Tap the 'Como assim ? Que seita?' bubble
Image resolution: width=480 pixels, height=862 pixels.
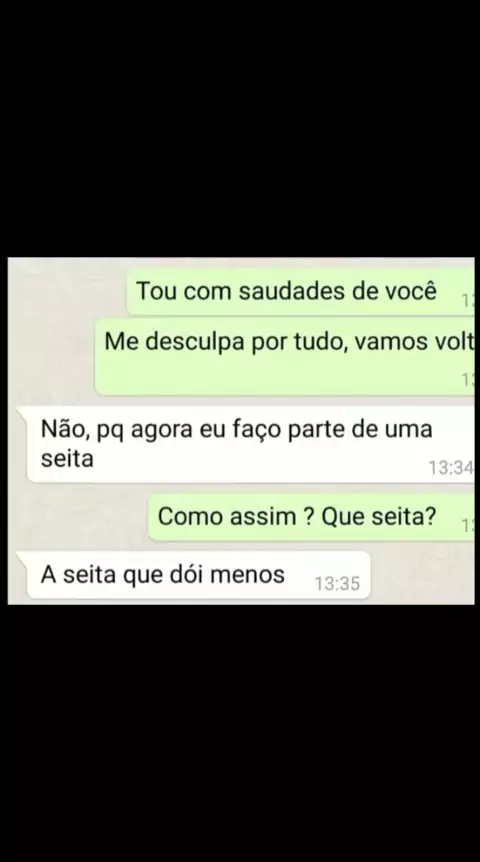(x=311, y=517)
